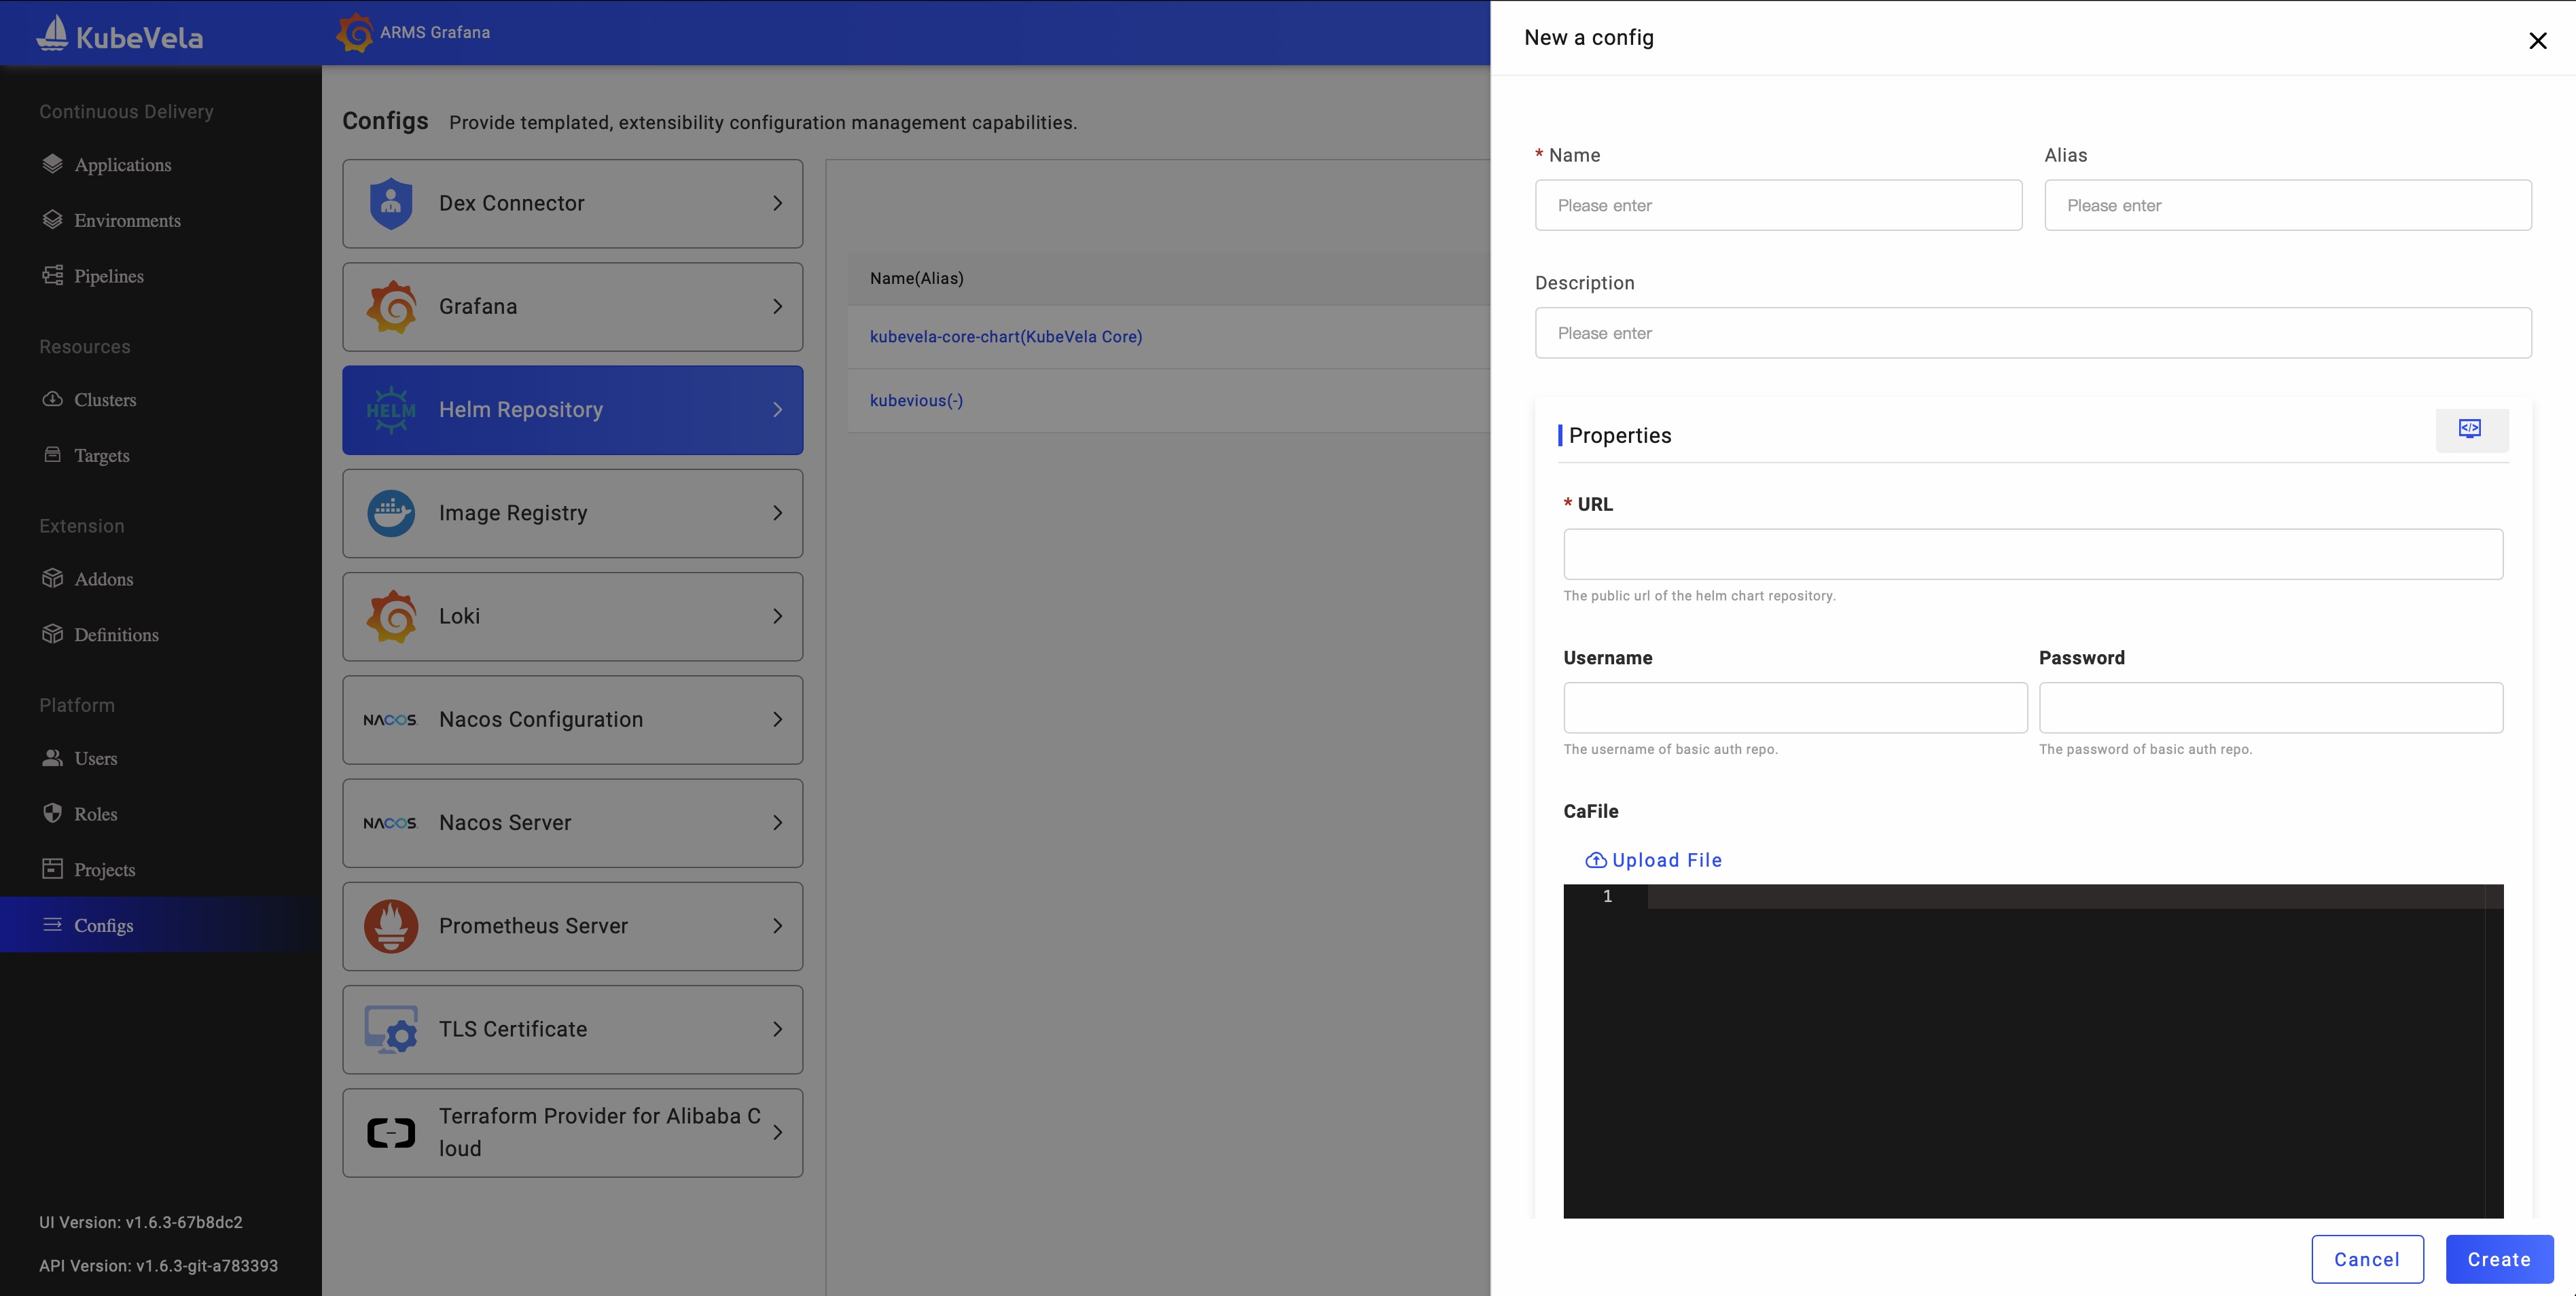Image resolution: width=2576 pixels, height=1296 pixels.
Task: Expand the Loki config chevron
Action: [777, 616]
